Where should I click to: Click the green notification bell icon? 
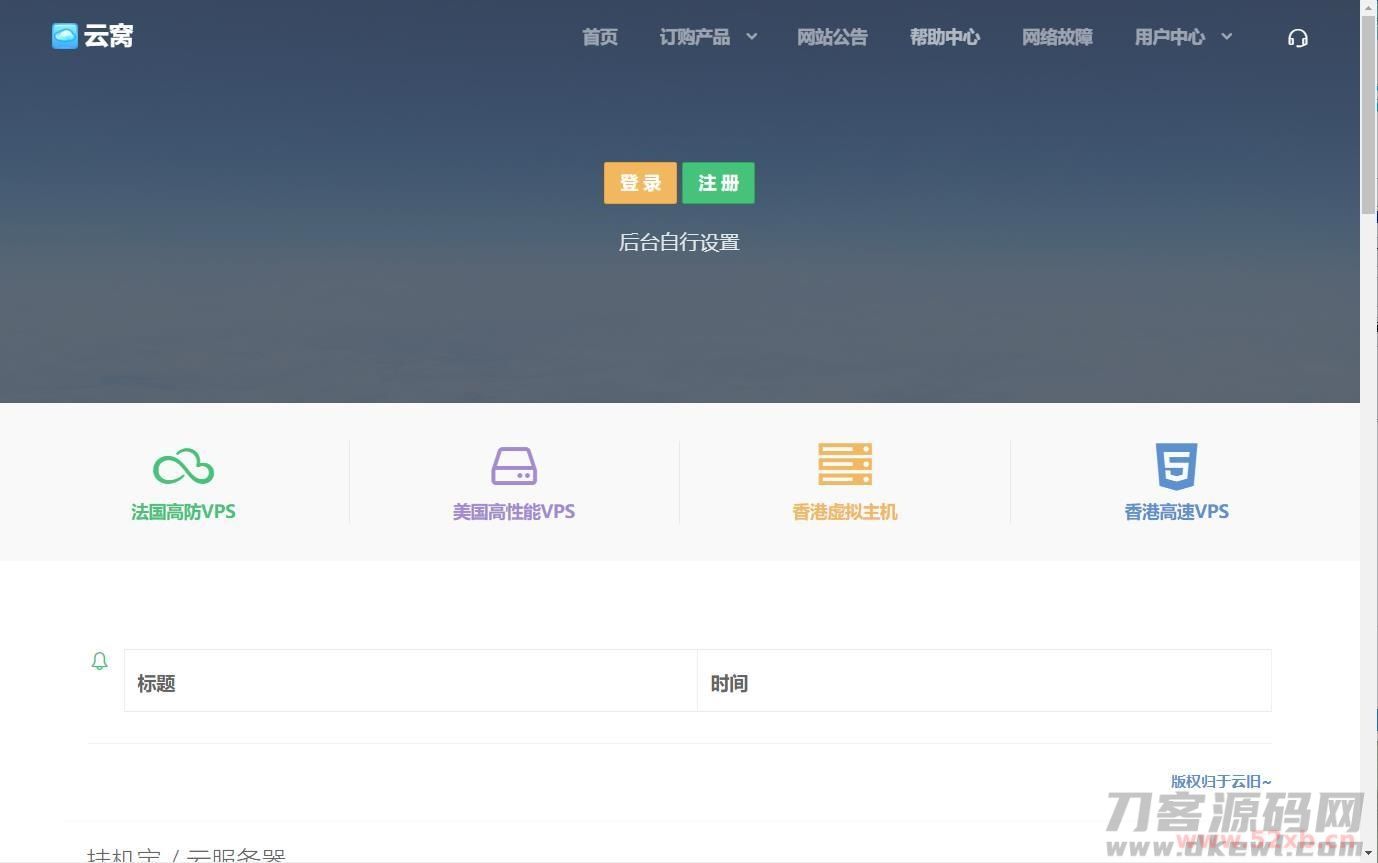[x=99, y=661]
